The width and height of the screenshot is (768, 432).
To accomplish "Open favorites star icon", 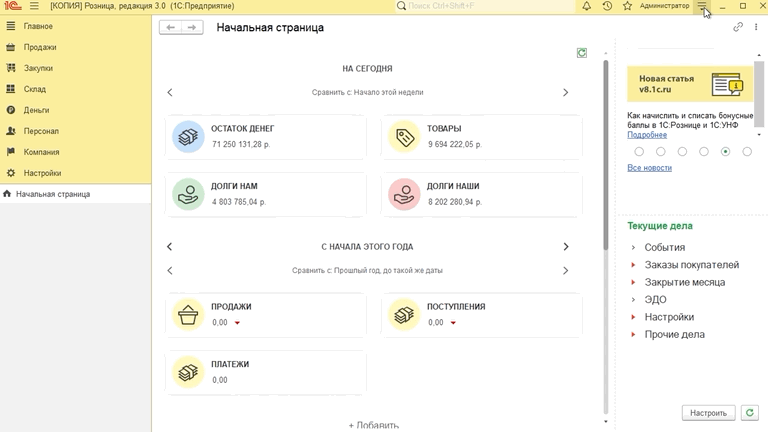I will tap(627, 6).
